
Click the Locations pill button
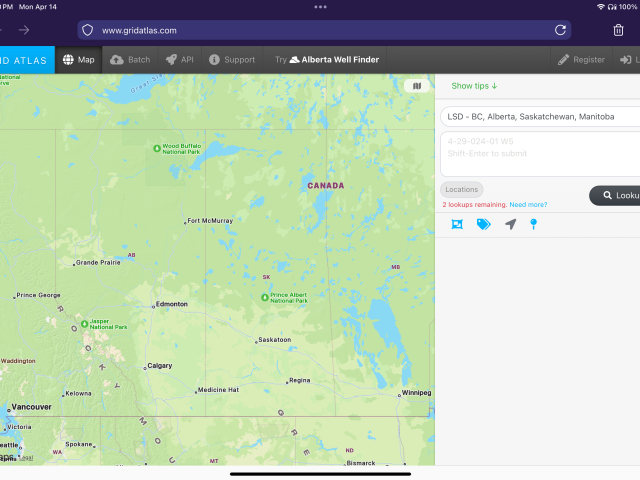point(461,189)
